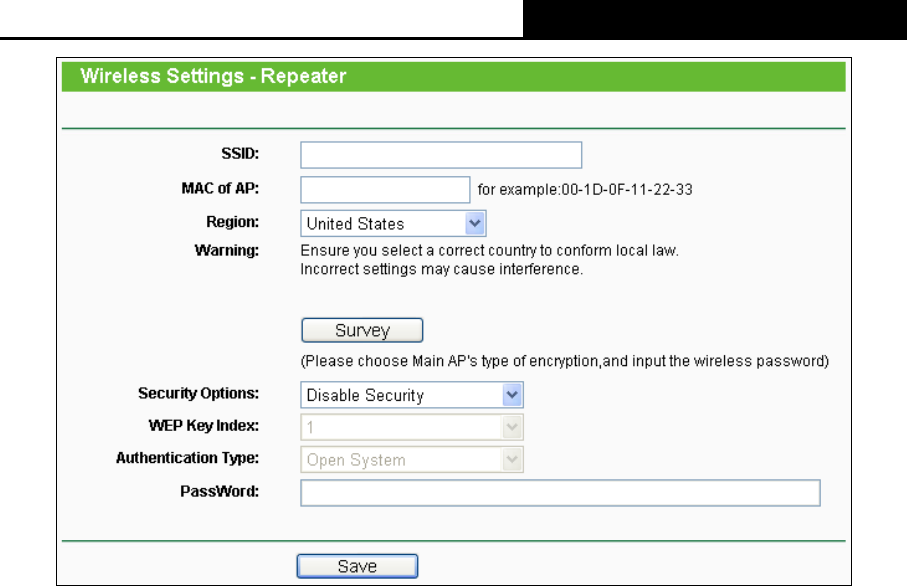Viewport: 907px width, 586px height.
Task: Click the Region label
Action: click(233, 222)
